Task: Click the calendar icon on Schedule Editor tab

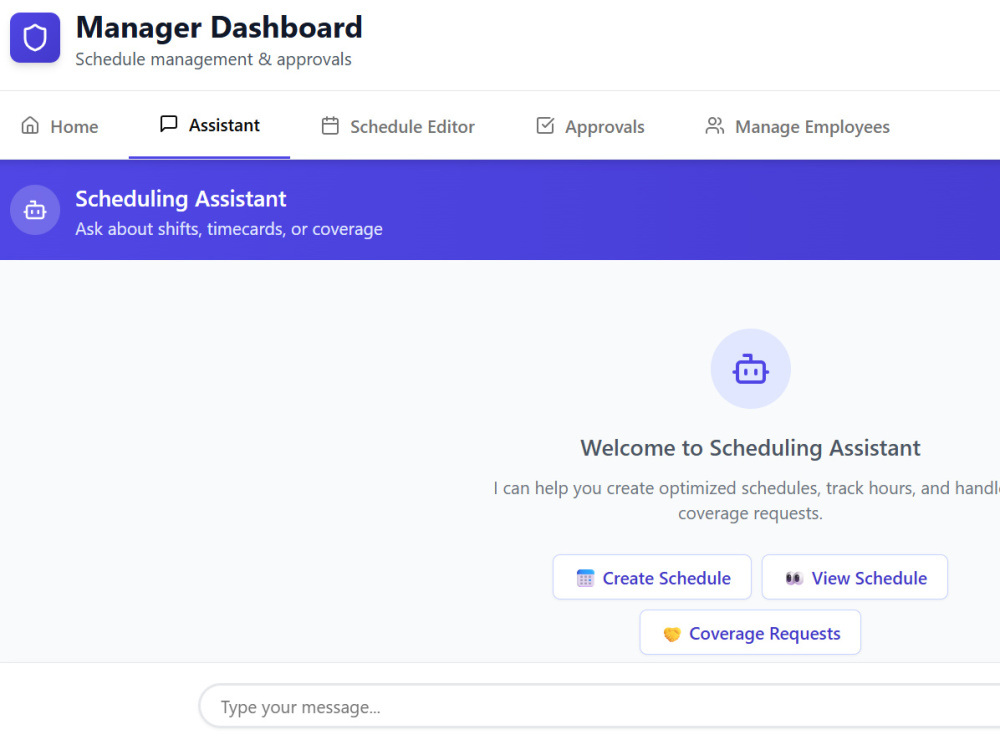Action: tap(330, 126)
